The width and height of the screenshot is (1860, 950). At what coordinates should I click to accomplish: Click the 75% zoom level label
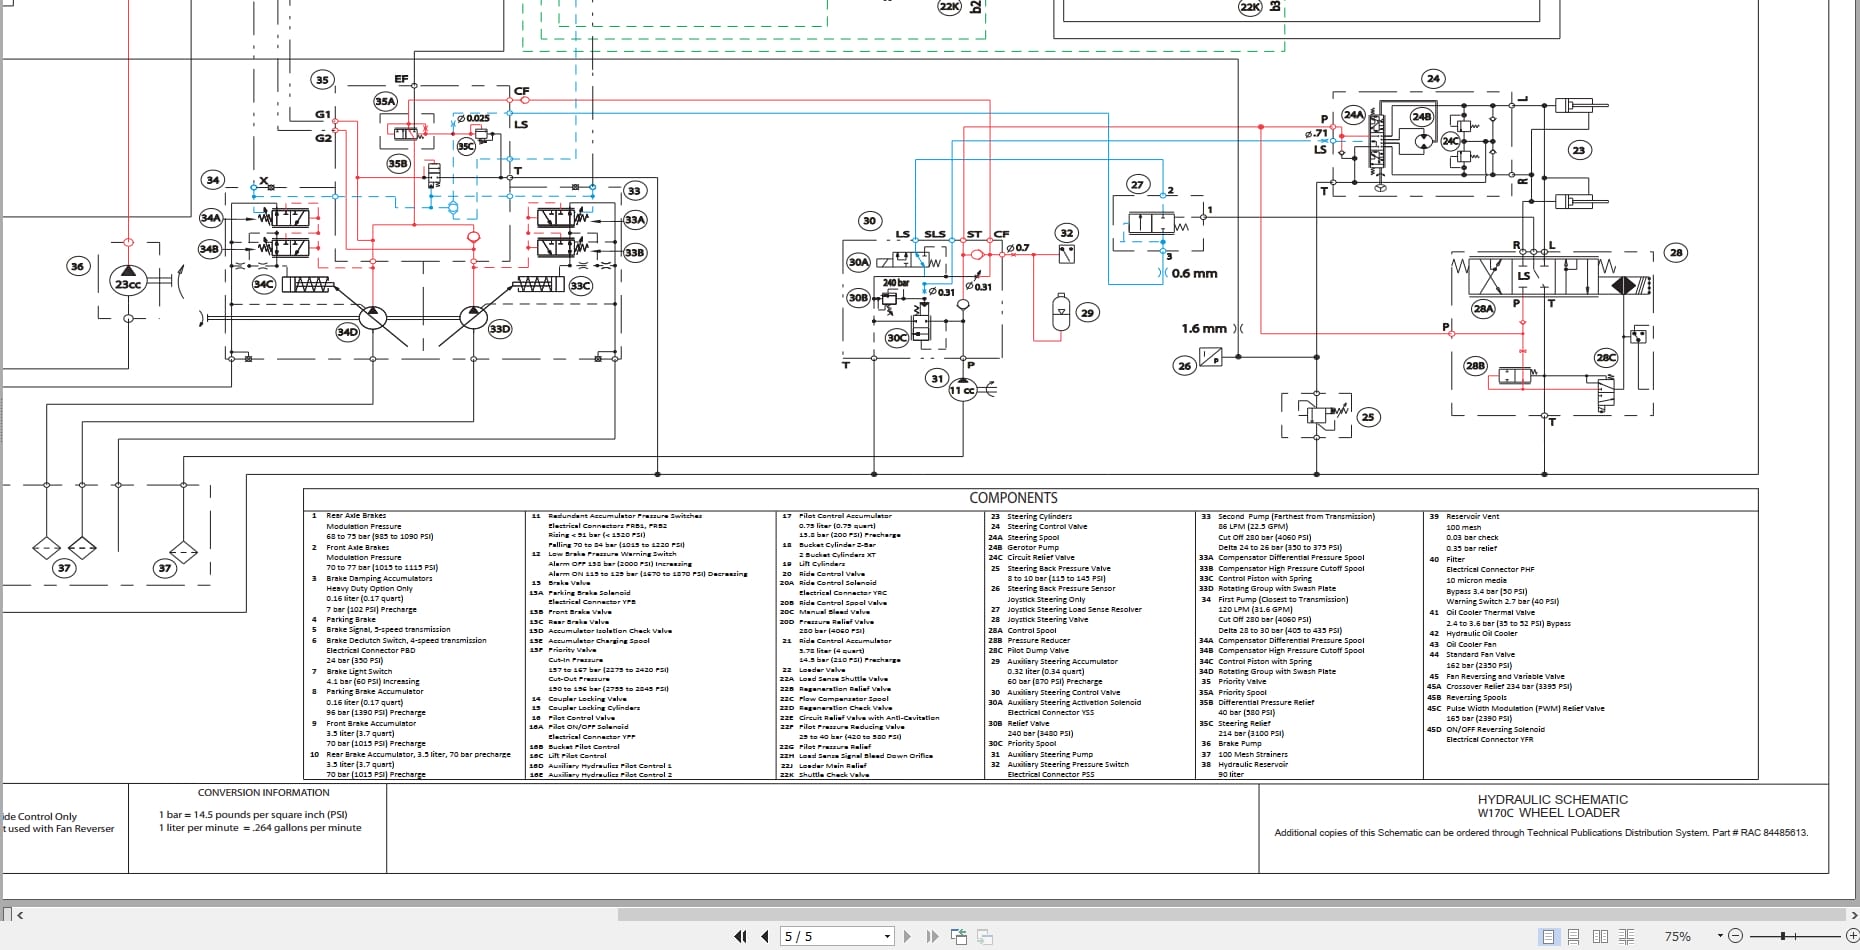1678,936
